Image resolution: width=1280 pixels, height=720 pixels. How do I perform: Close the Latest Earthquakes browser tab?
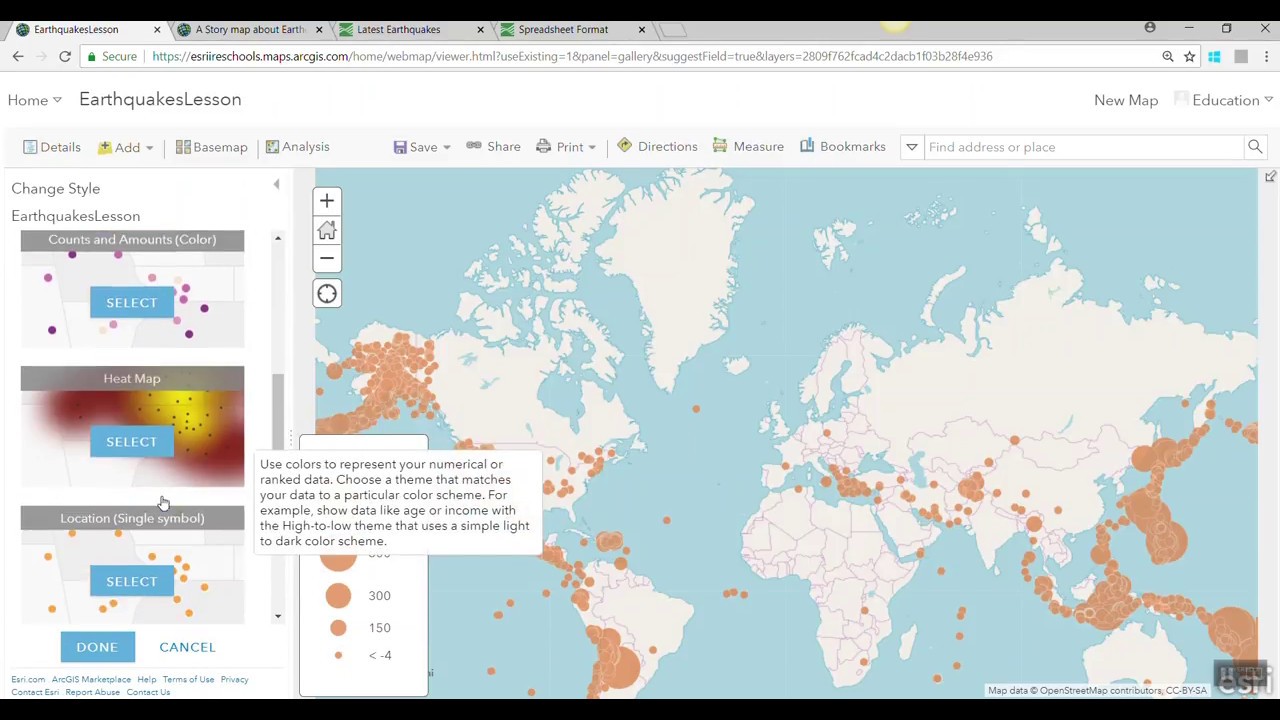pos(480,29)
